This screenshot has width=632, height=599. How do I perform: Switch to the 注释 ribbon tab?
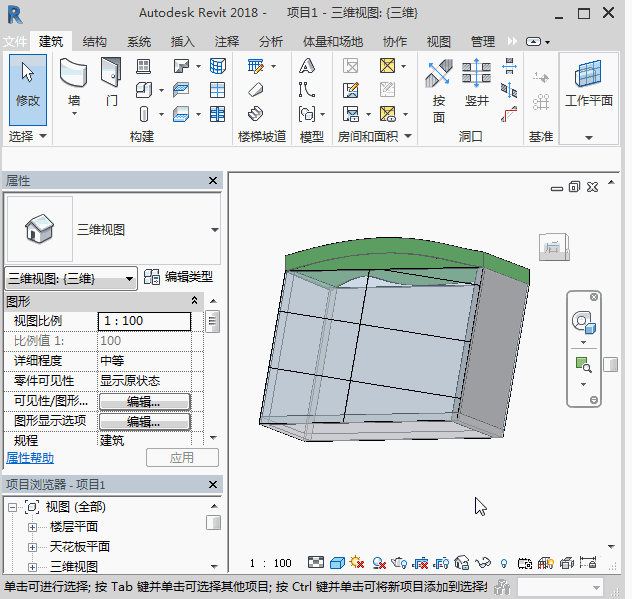[227, 42]
